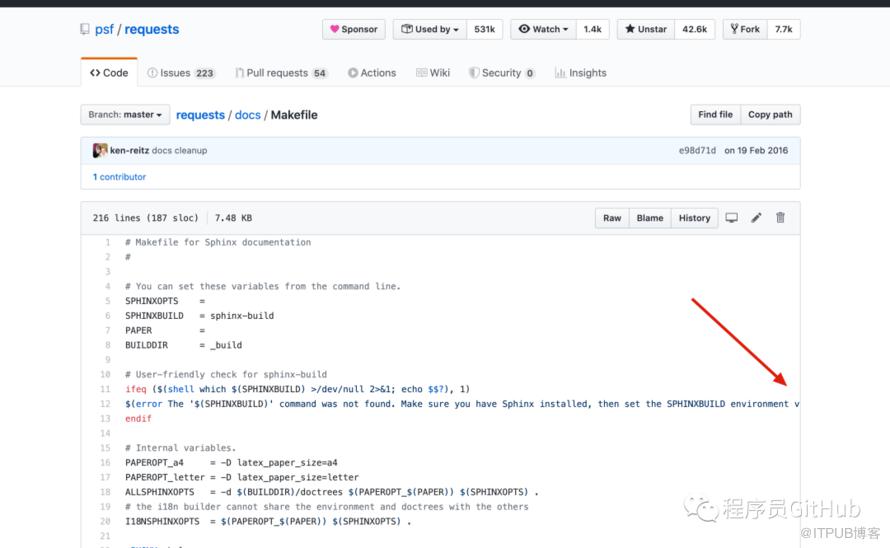
Task: Click the Issues tab circle icon
Action: point(152,73)
